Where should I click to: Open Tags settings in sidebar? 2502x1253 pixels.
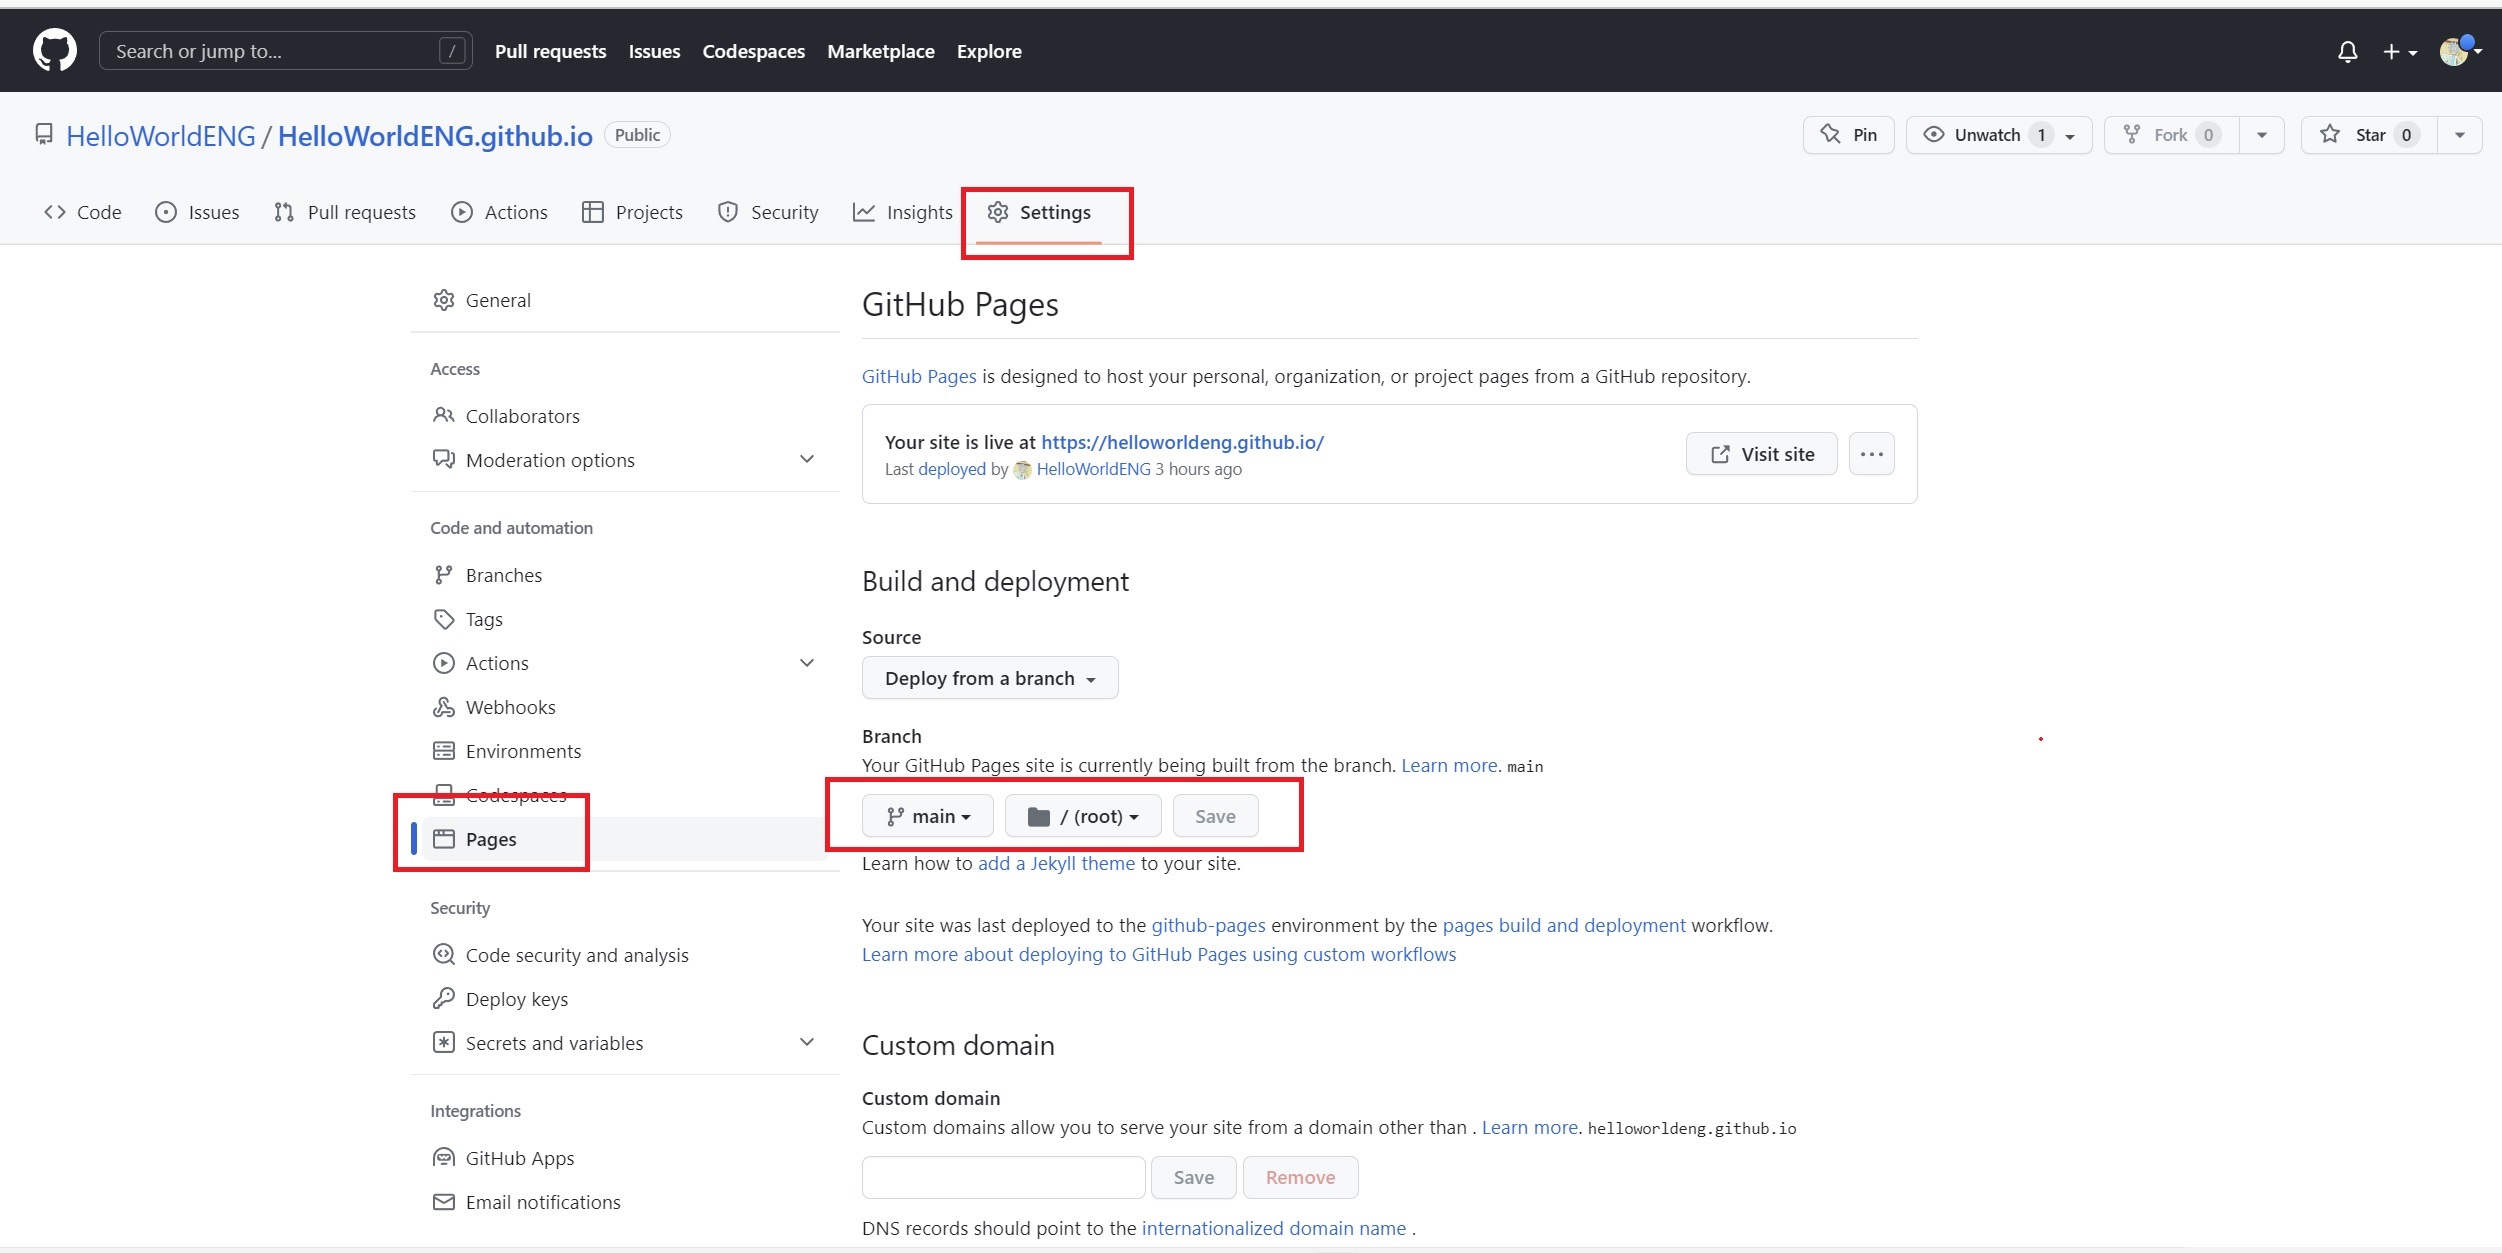click(x=625, y=619)
